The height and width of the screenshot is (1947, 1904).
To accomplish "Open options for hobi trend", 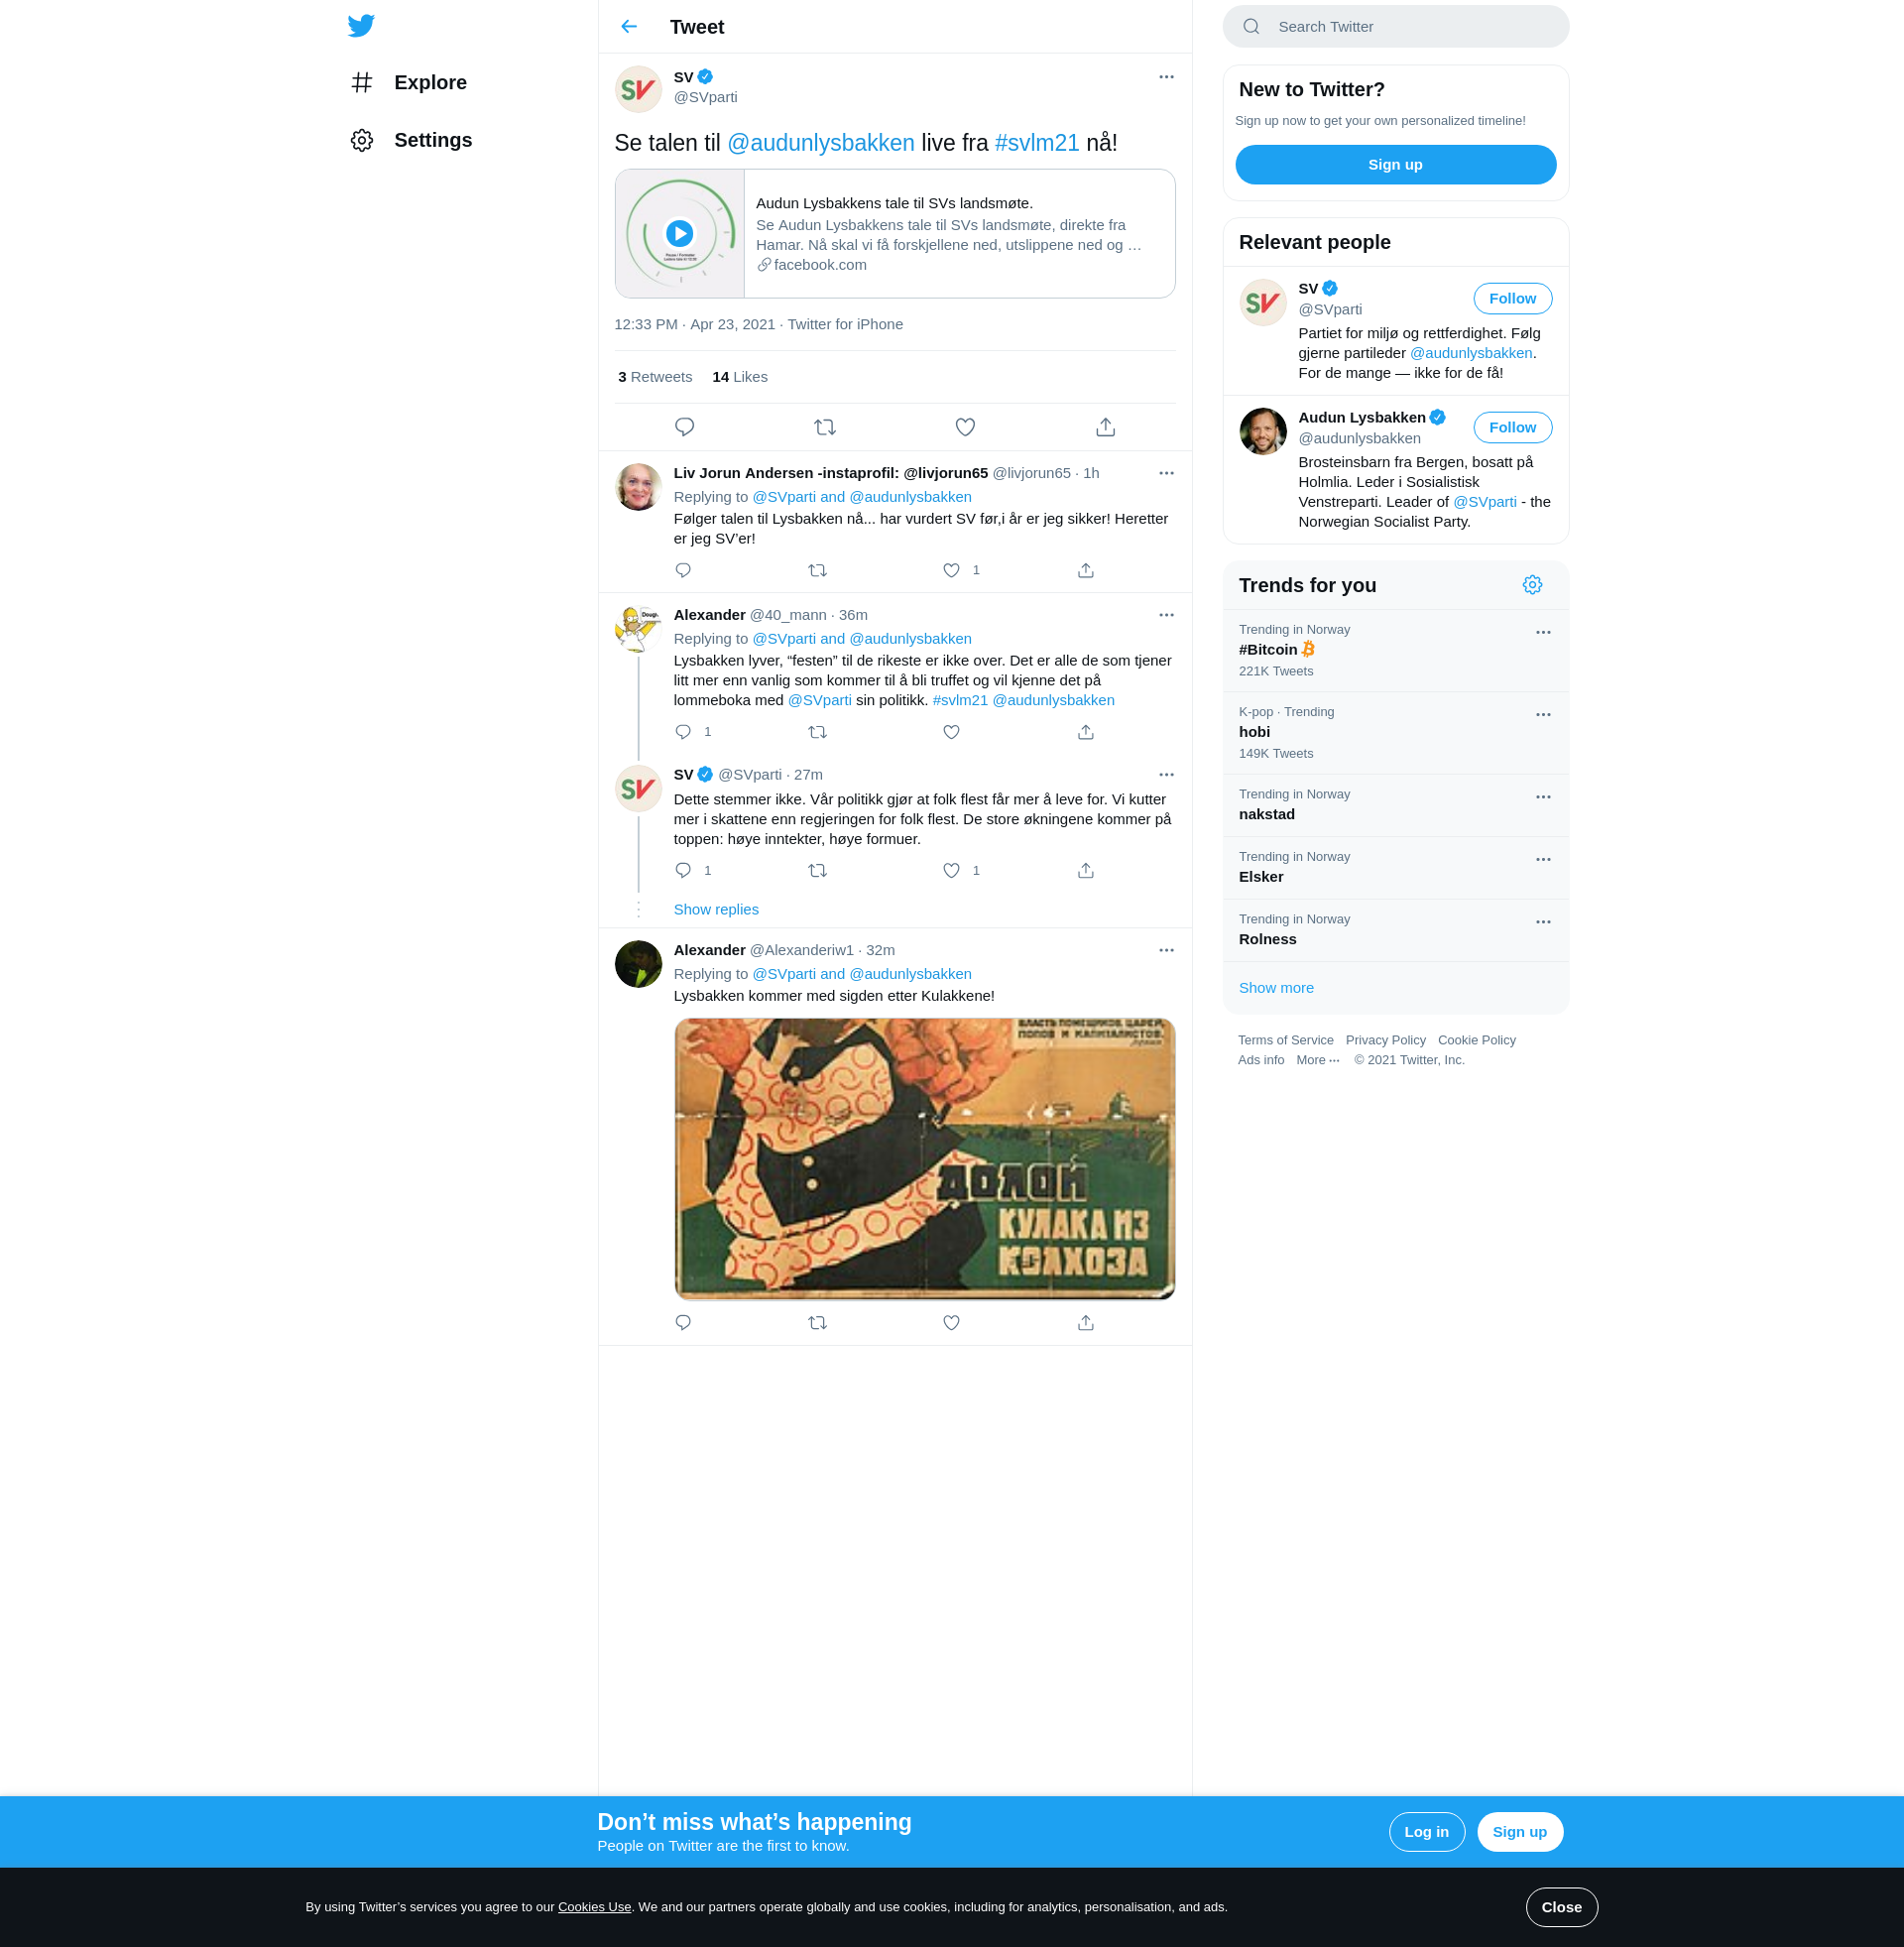I will (1543, 715).
